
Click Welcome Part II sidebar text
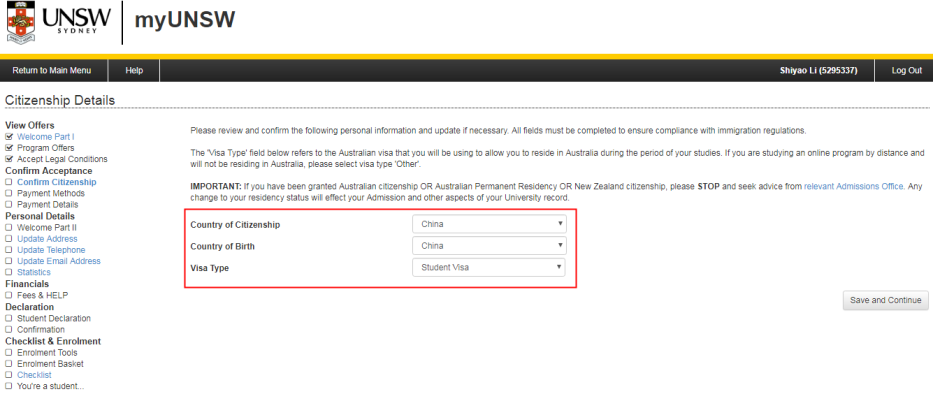(47, 227)
